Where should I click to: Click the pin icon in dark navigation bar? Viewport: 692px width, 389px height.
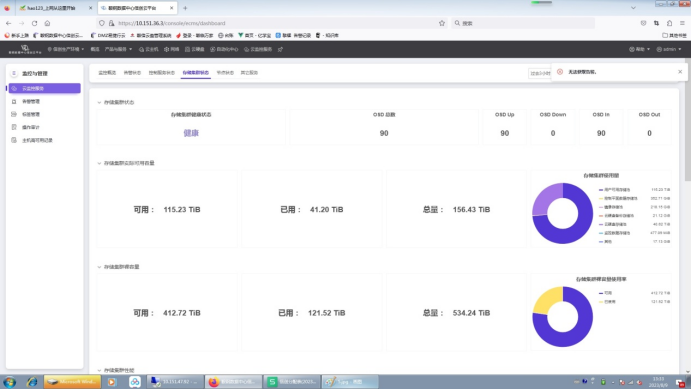pos(280,49)
